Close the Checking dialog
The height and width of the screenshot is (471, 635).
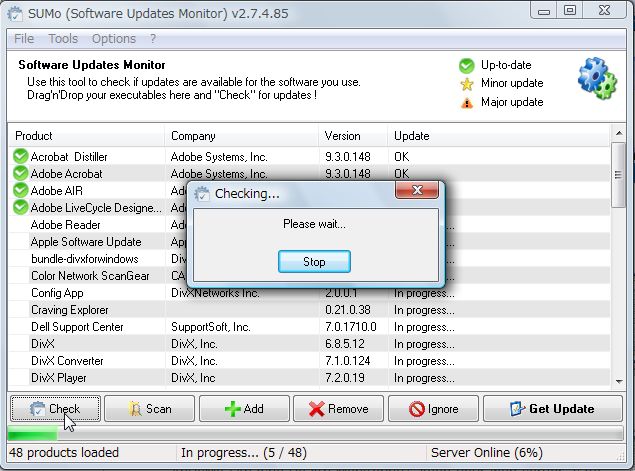[x=417, y=190]
